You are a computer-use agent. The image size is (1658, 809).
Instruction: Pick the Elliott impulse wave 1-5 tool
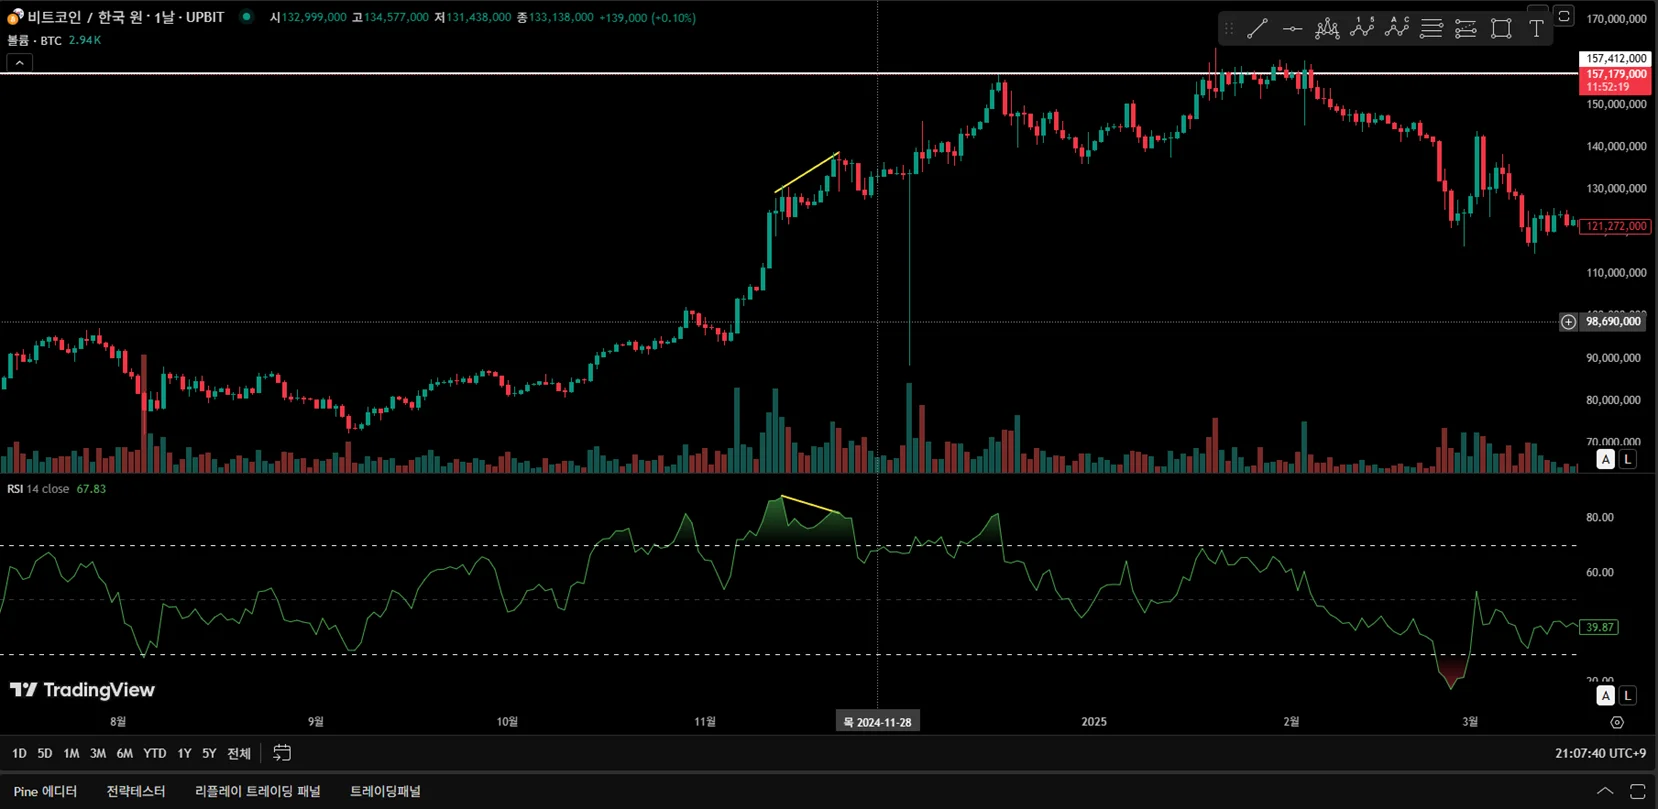pos(1362,29)
